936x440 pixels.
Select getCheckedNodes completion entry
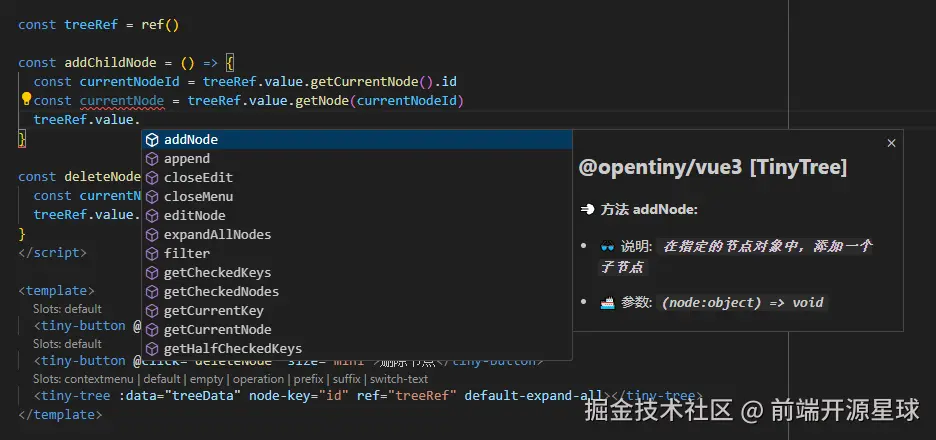(221, 291)
